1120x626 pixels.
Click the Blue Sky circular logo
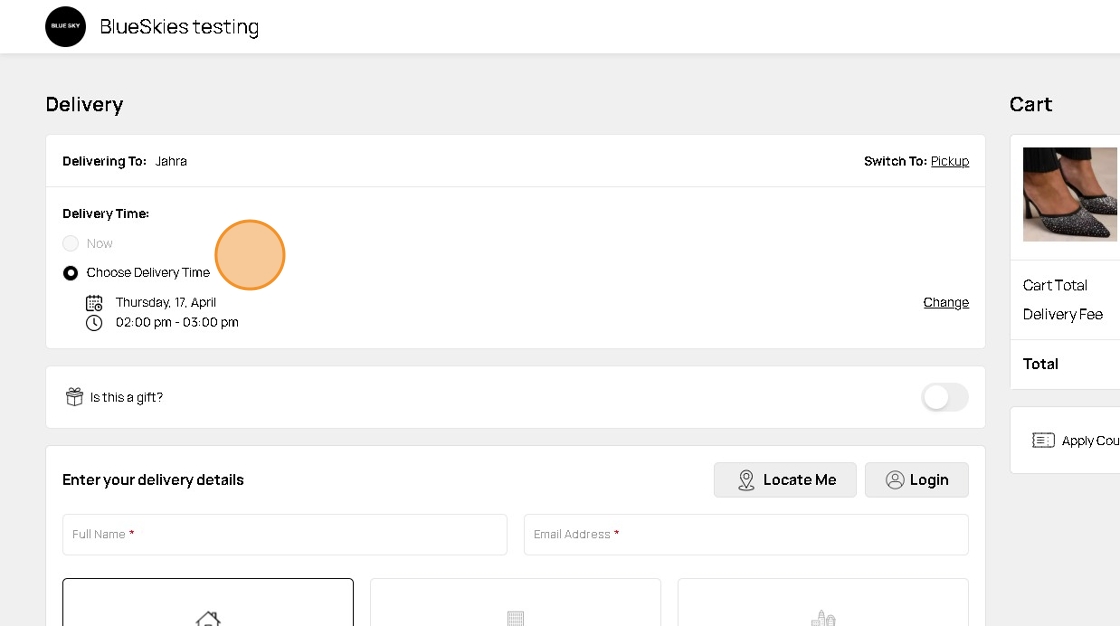click(66, 27)
